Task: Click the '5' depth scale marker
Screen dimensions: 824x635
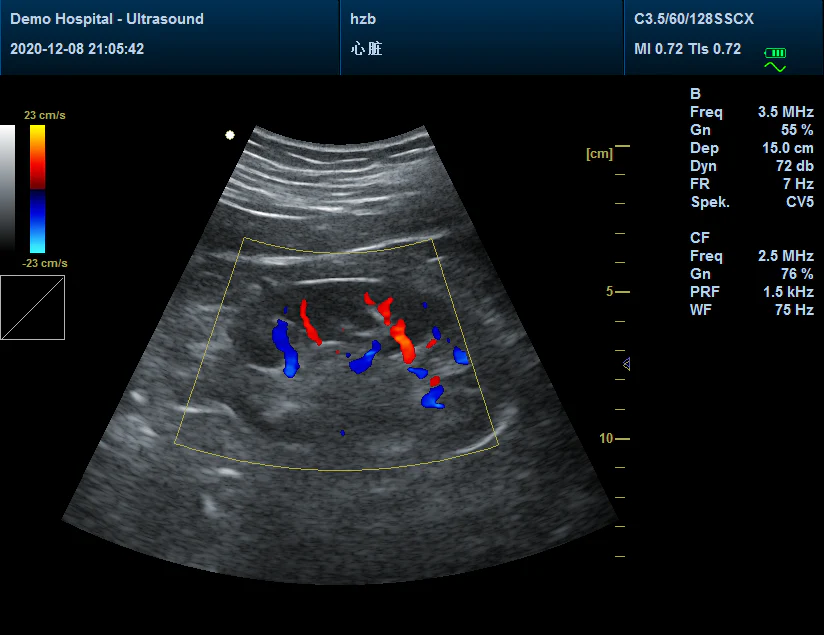Action: click(x=610, y=292)
